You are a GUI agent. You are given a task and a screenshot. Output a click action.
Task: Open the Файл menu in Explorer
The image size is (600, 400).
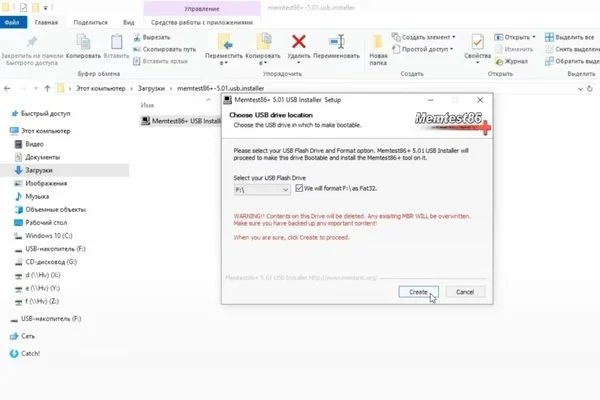pyautogui.click(x=12, y=23)
